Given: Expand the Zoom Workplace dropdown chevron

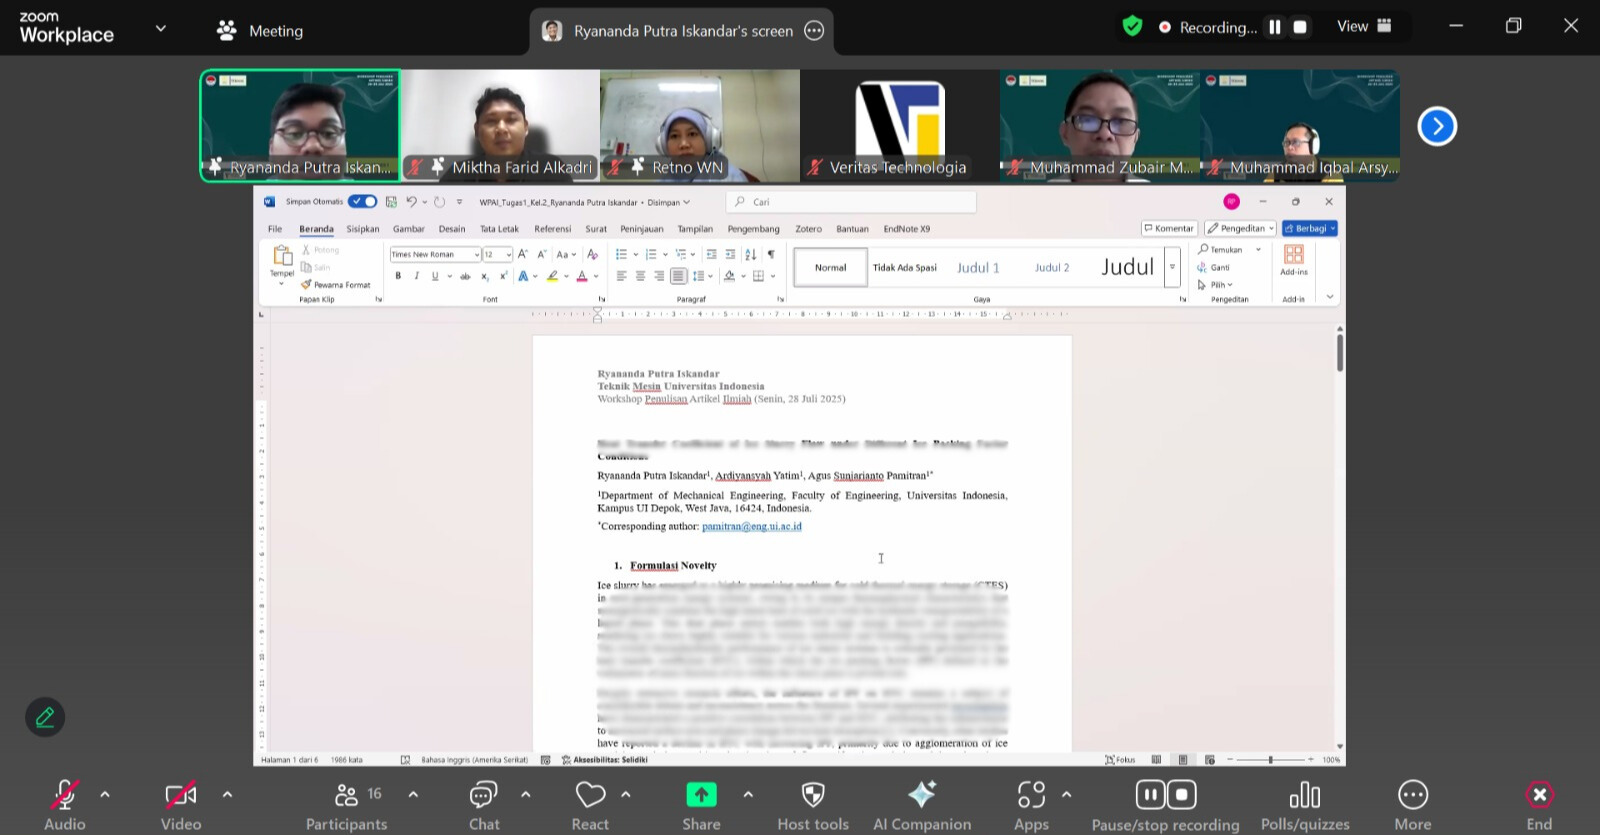Looking at the screenshot, I should pos(160,28).
